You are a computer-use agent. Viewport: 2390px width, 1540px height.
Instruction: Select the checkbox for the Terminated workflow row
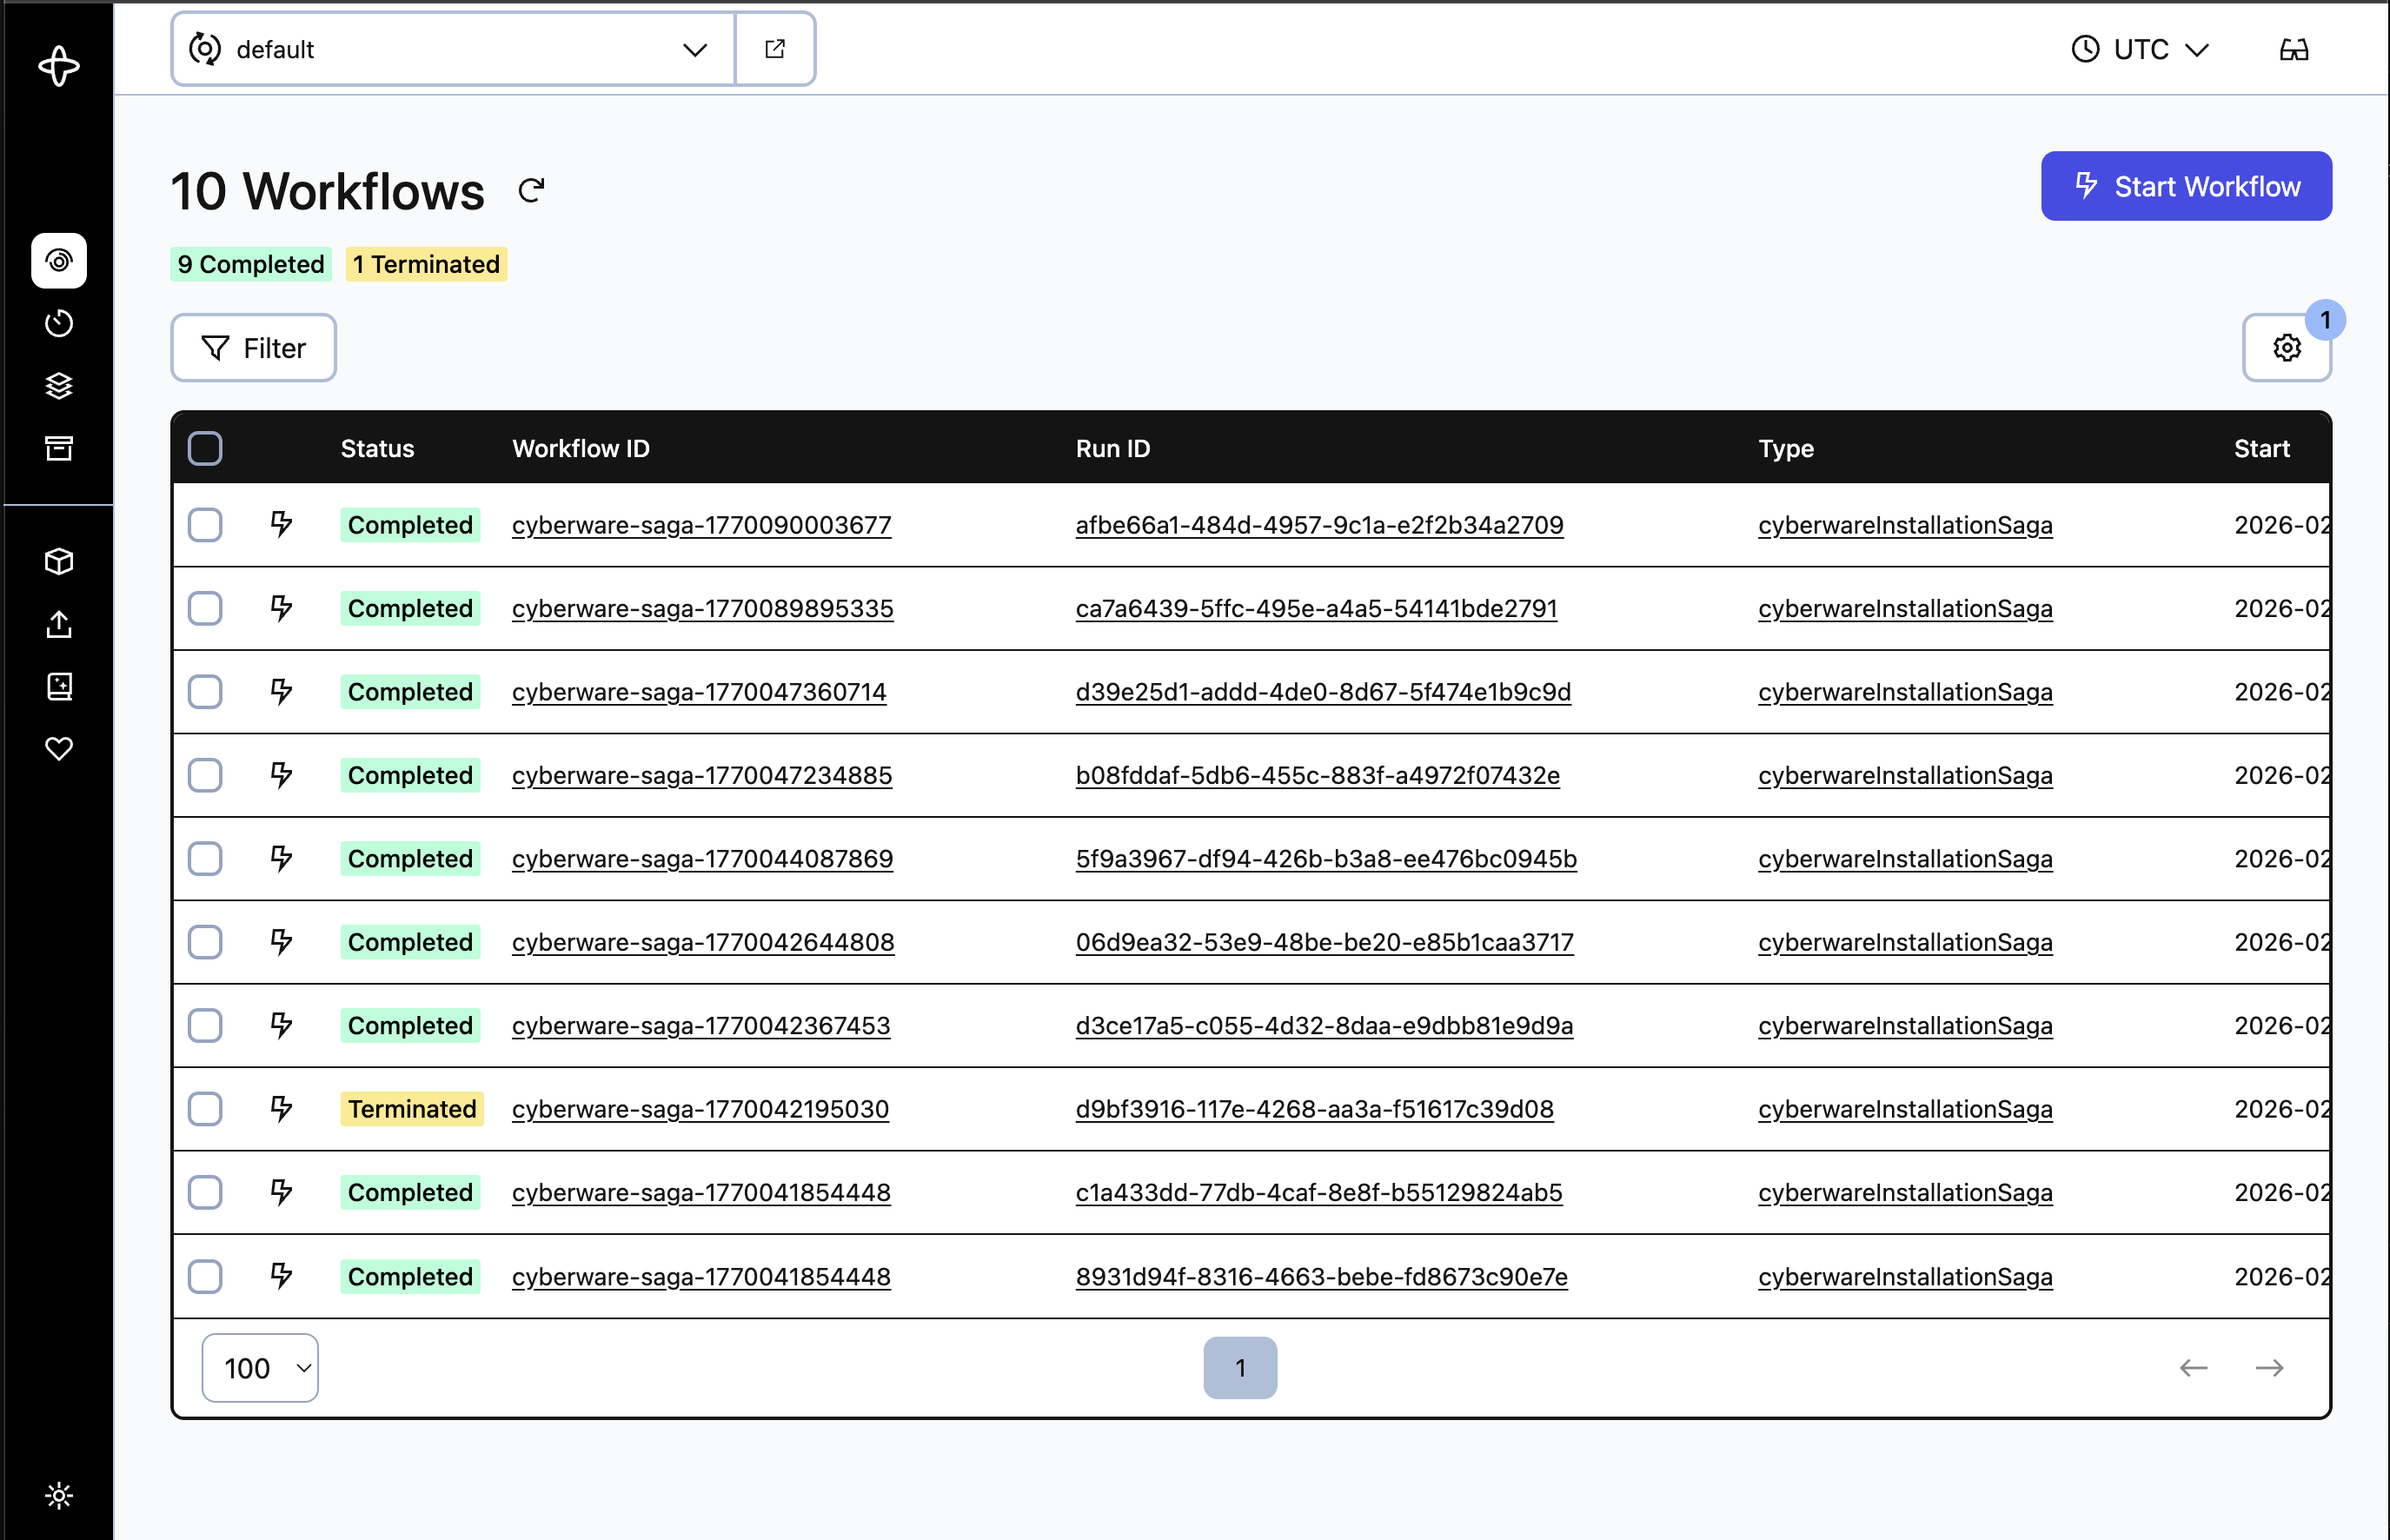(x=205, y=1108)
